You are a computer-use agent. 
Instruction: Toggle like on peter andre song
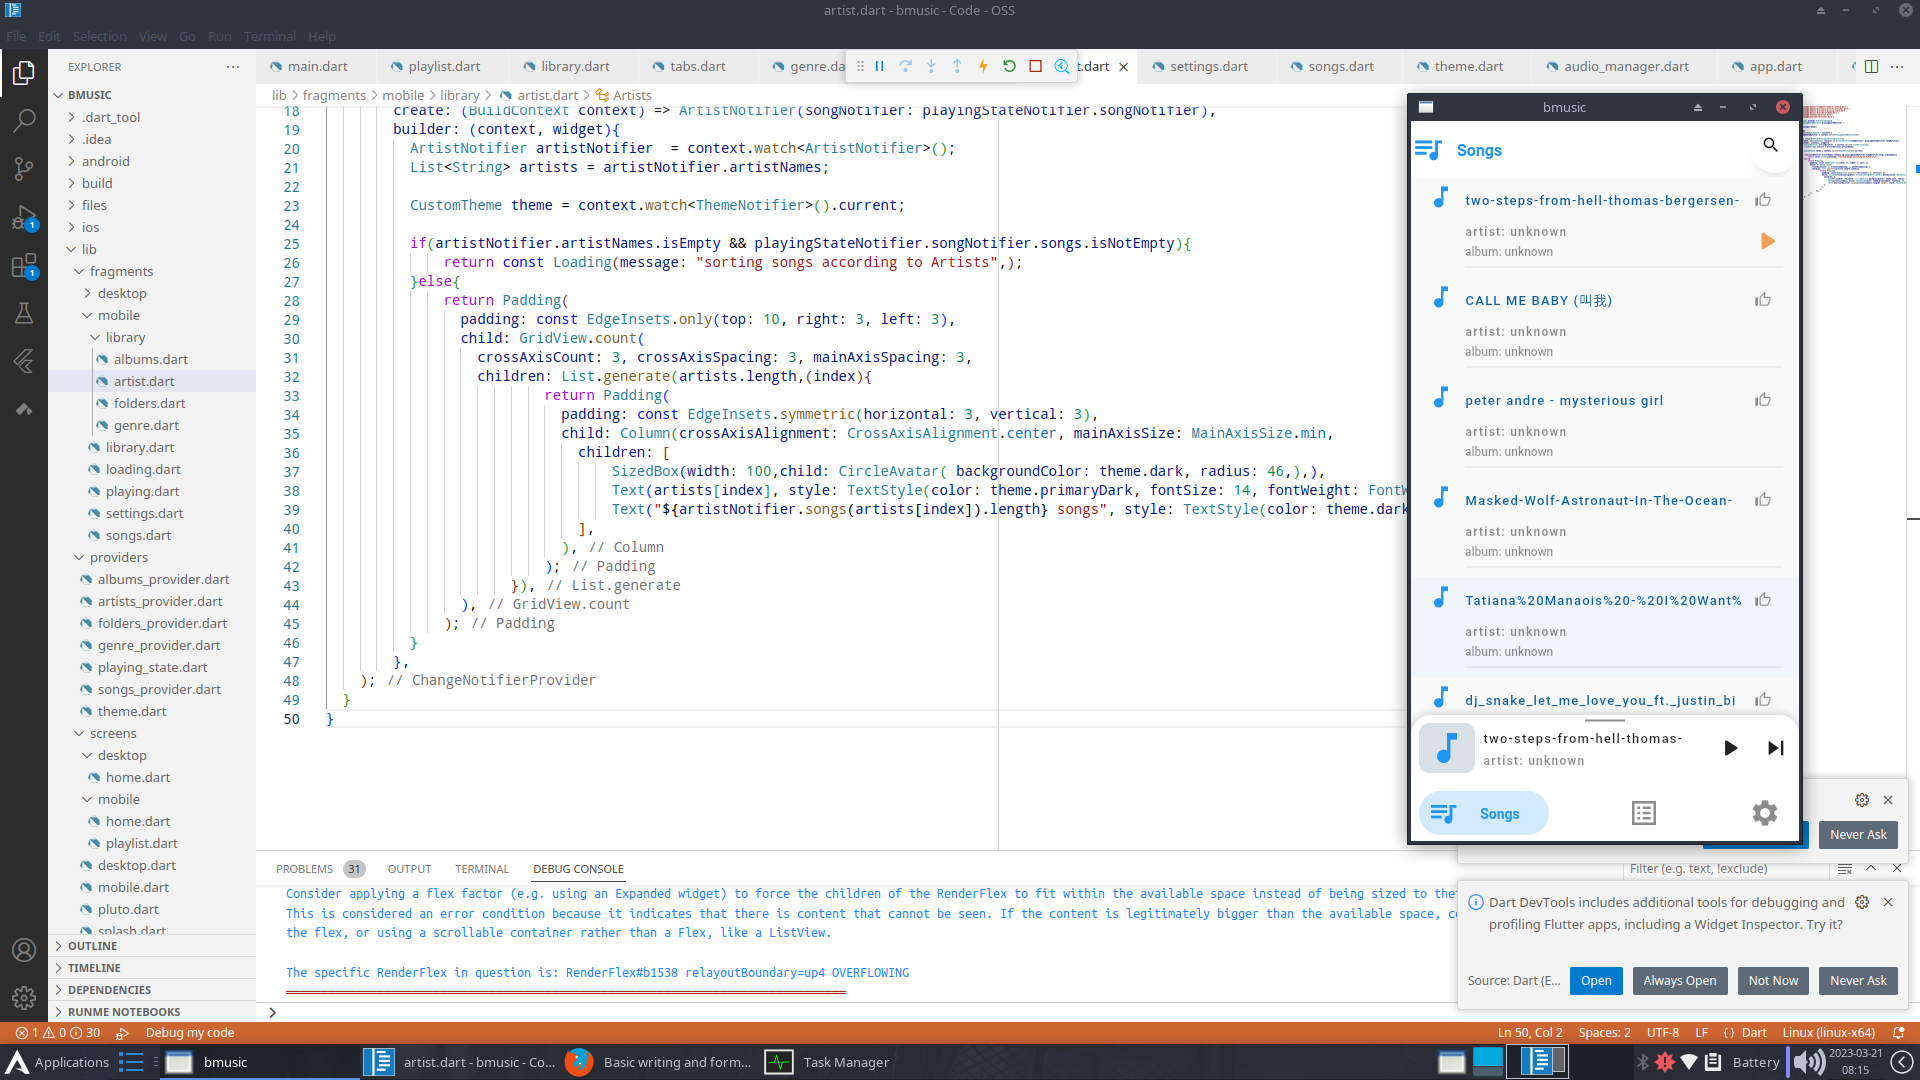[x=1762, y=400]
